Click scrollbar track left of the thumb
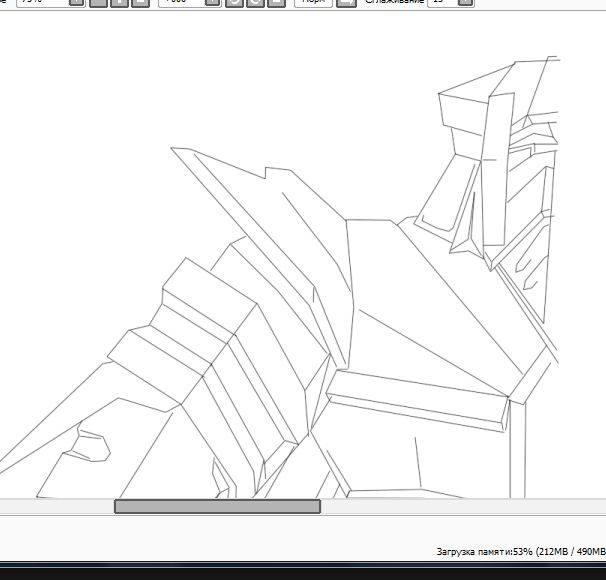This screenshot has width=606, height=580. [56, 507]
